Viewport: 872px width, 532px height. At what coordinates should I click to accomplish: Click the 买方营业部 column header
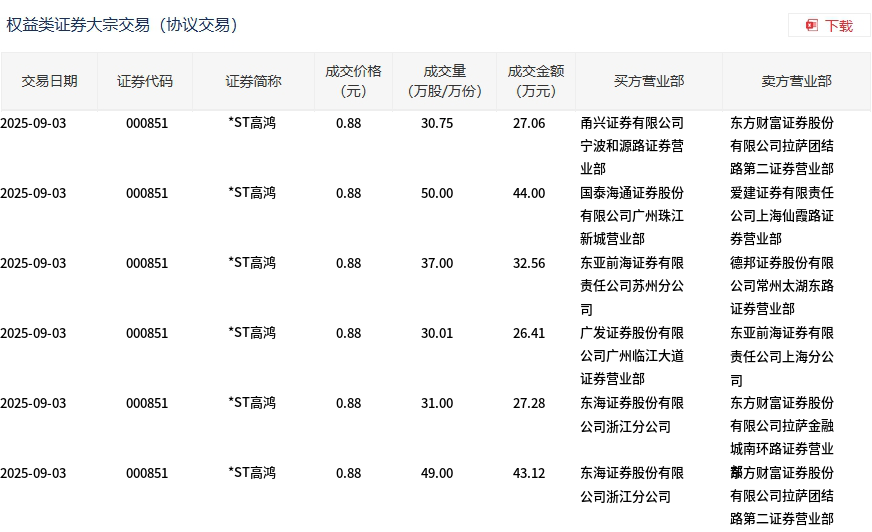click(649, 81)
